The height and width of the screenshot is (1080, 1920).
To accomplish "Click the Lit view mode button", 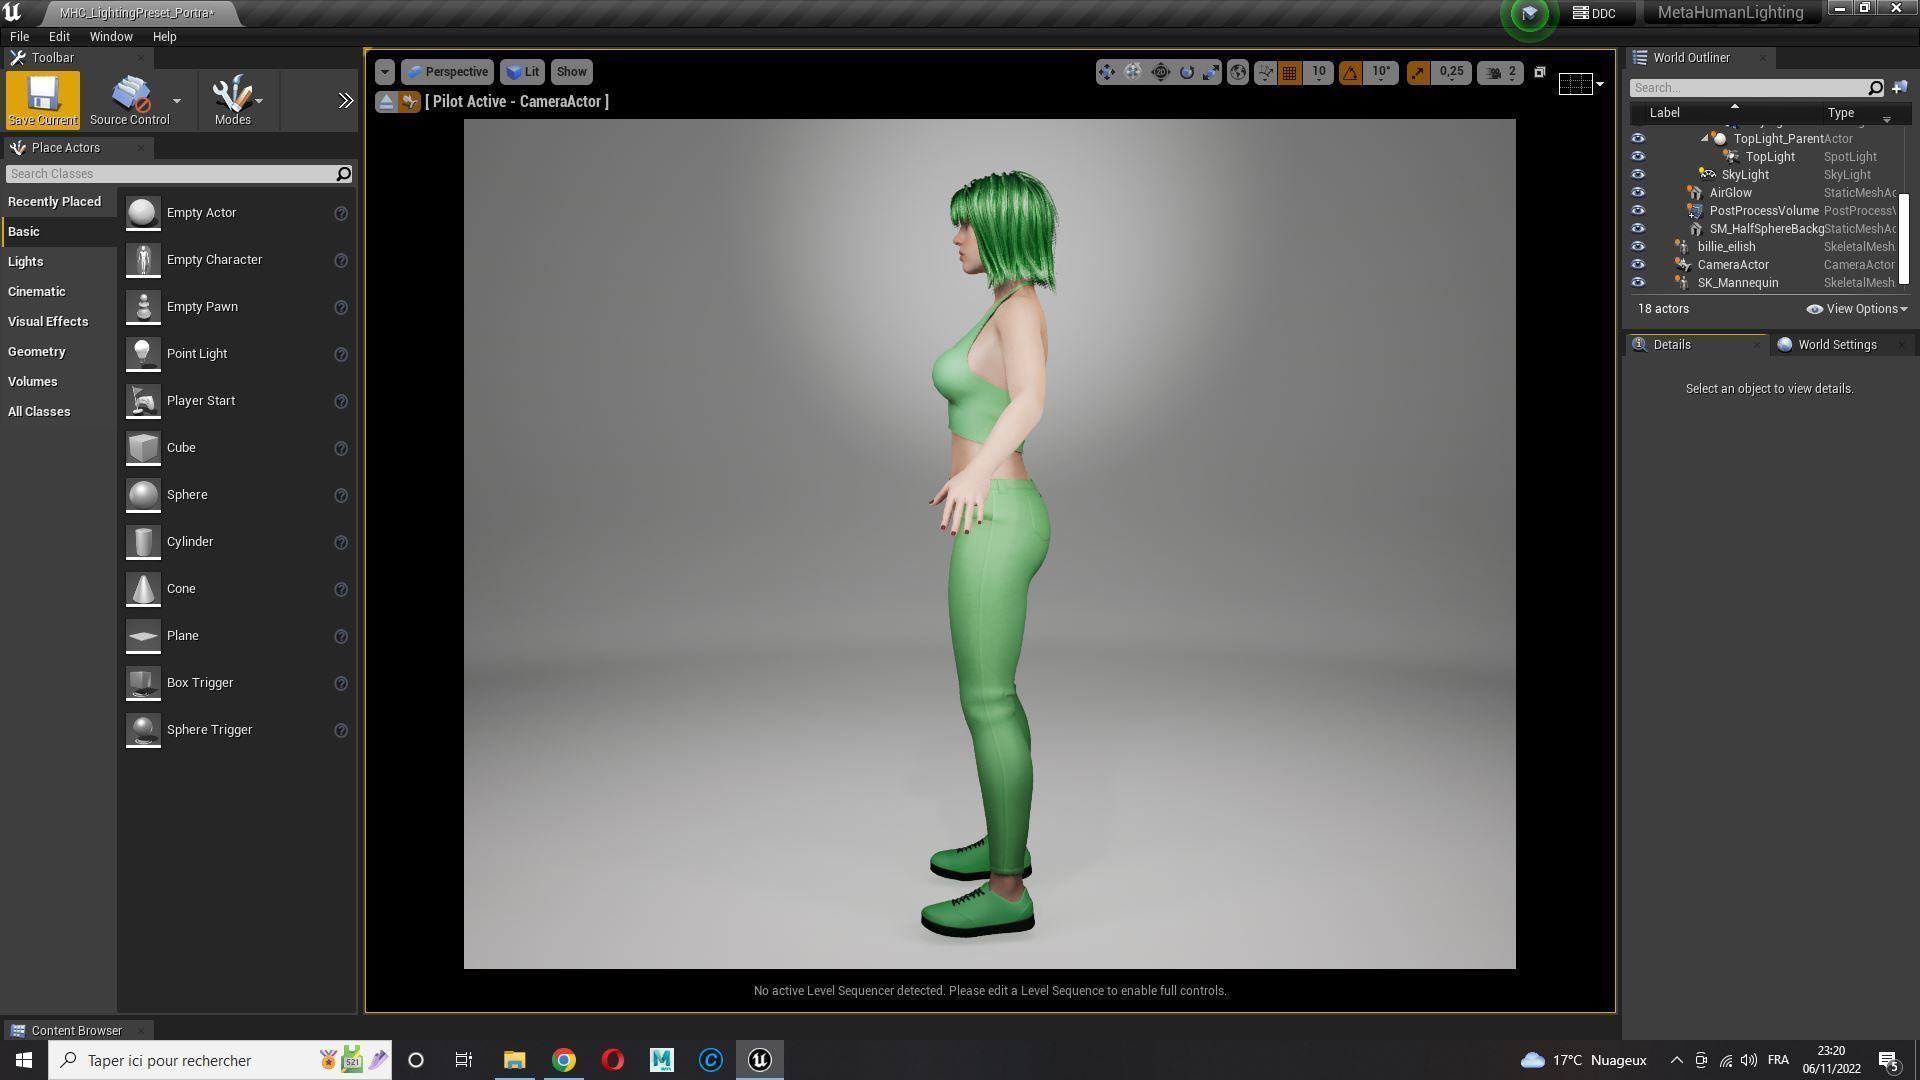I will 522,72.
